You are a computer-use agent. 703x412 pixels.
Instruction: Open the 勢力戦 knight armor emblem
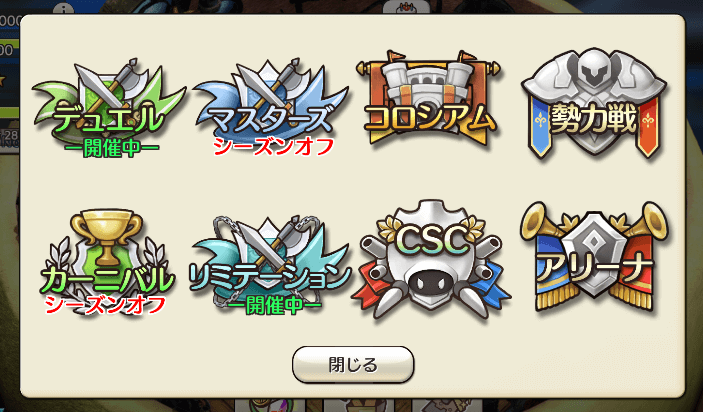[594, 103]
